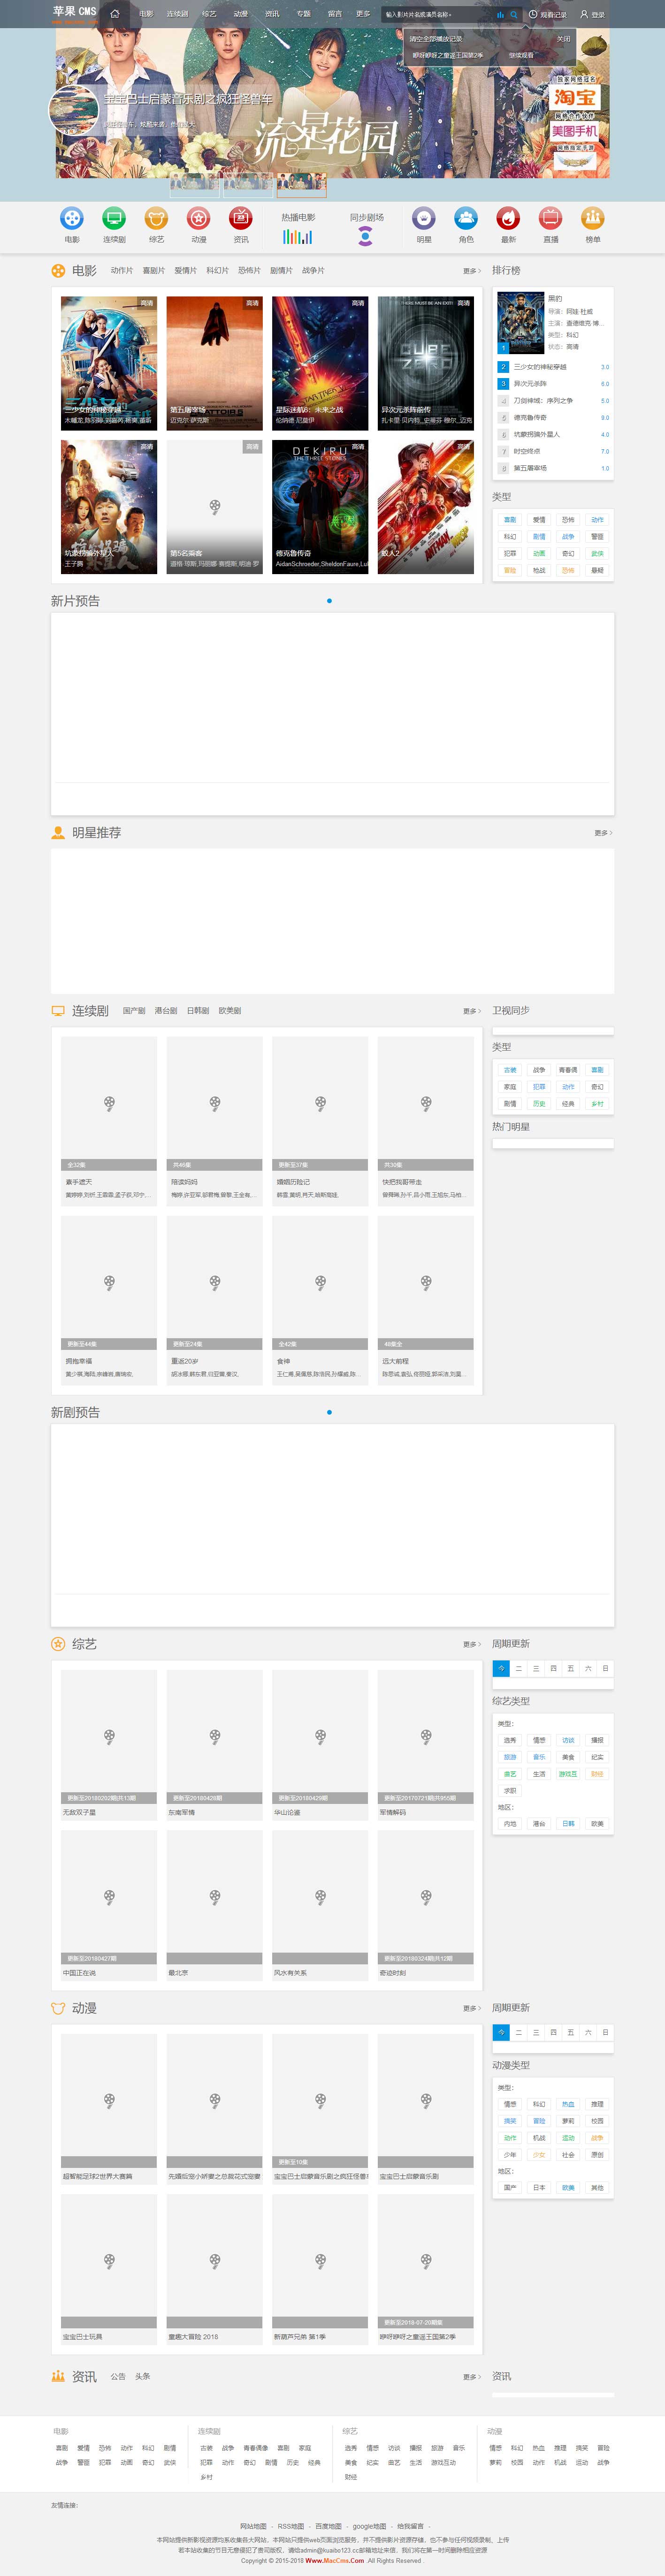Viewport: 665px width, 2576px height.
Task: Select 二 in 综艺 周期更新 weekday tabs
Action: [x=518, y=1668]
